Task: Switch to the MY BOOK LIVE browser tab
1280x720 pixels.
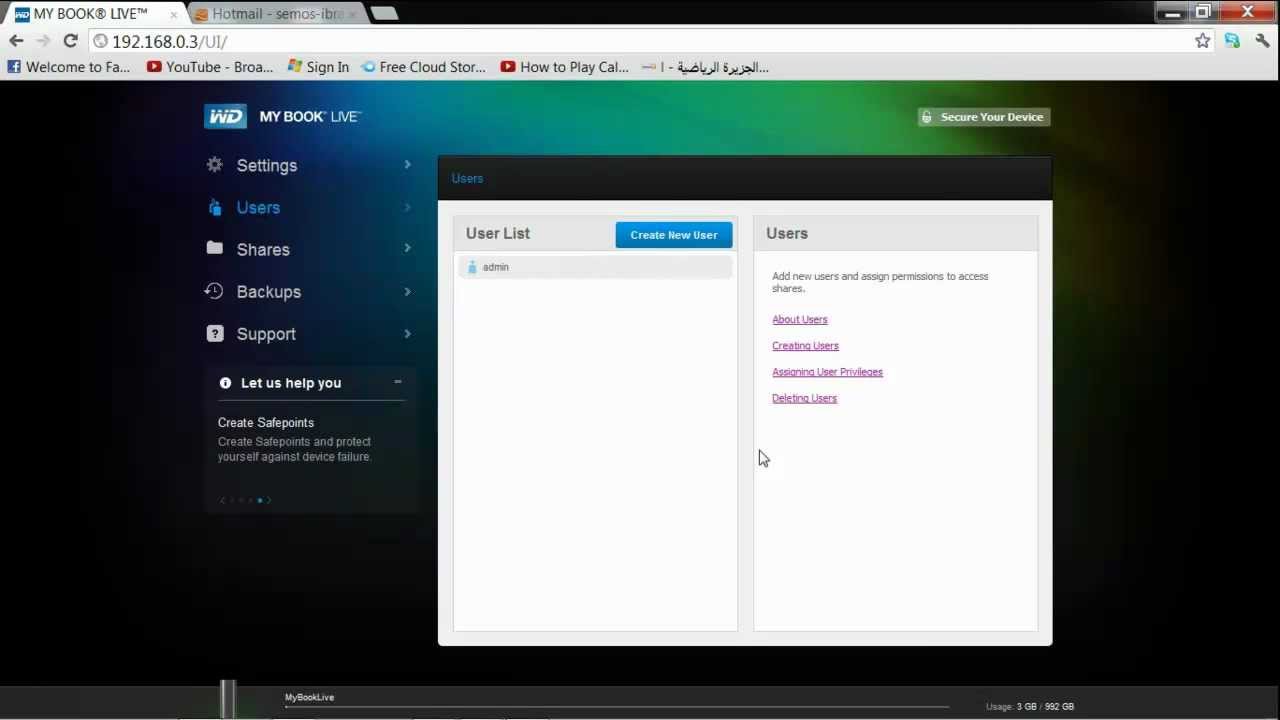Action: click(x=95, y=14)
